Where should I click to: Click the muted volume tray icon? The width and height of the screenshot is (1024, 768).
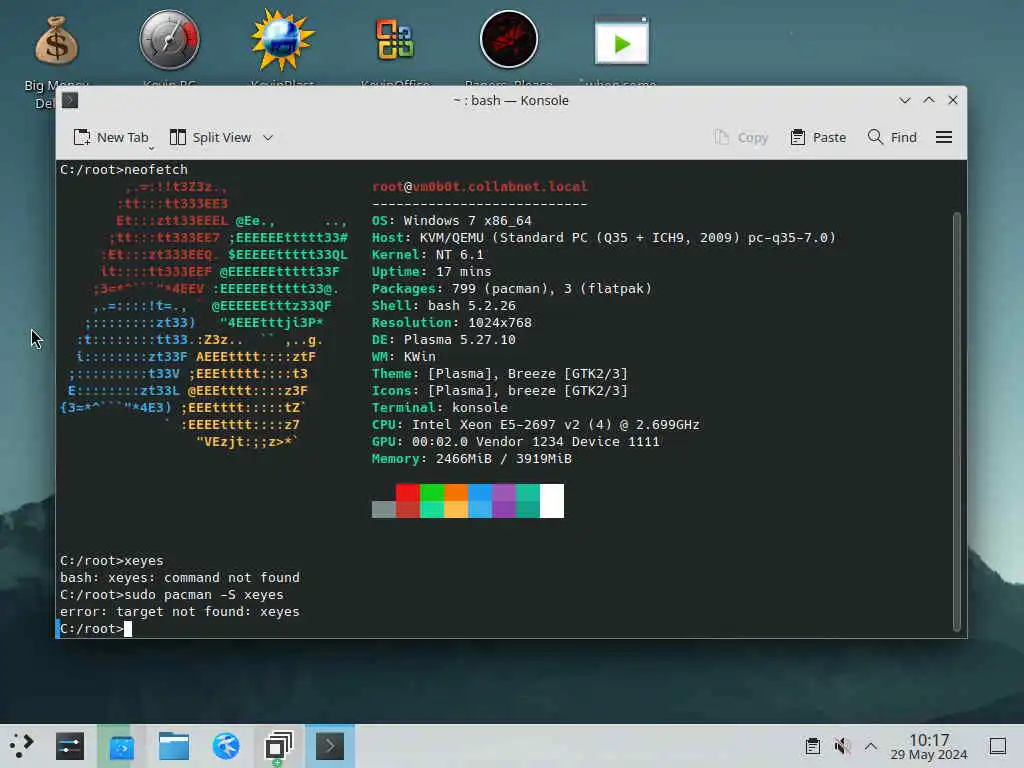pyautogui.click(x=842, y=746)
